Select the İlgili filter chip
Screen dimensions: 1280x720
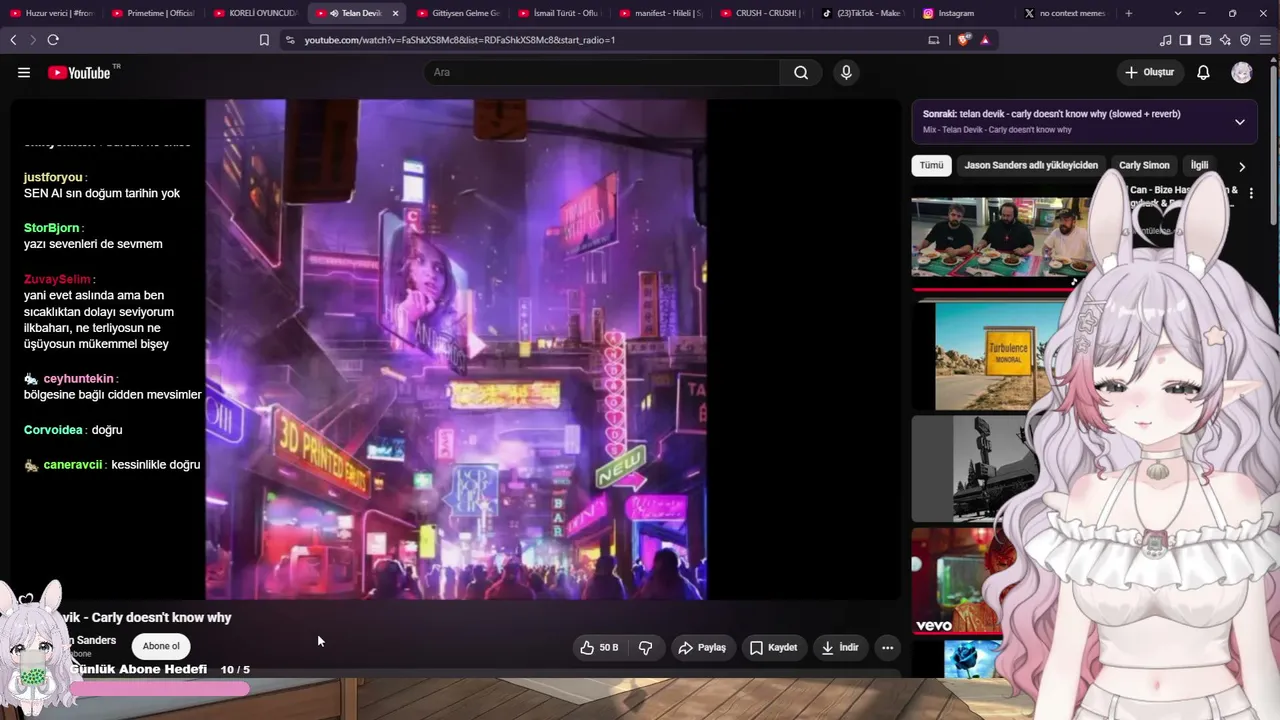coord(1199,166)
